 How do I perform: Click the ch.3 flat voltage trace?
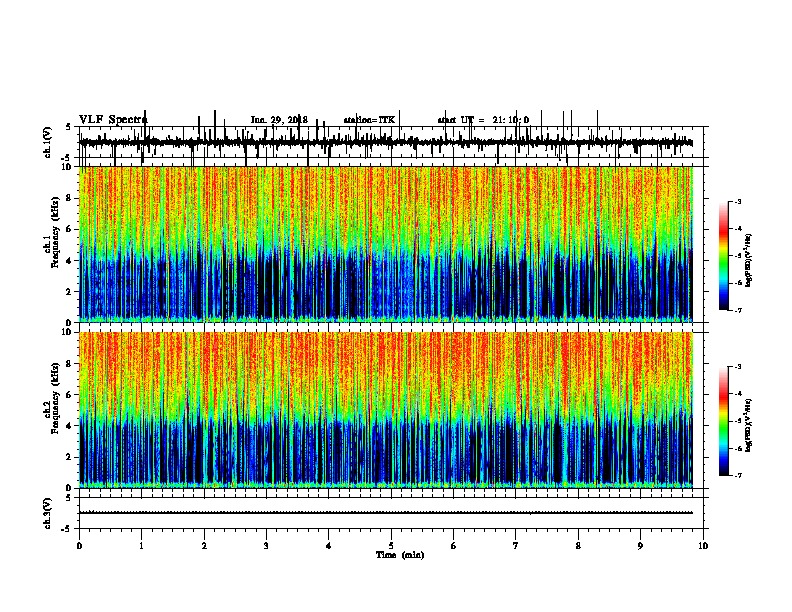coord(386,513)
